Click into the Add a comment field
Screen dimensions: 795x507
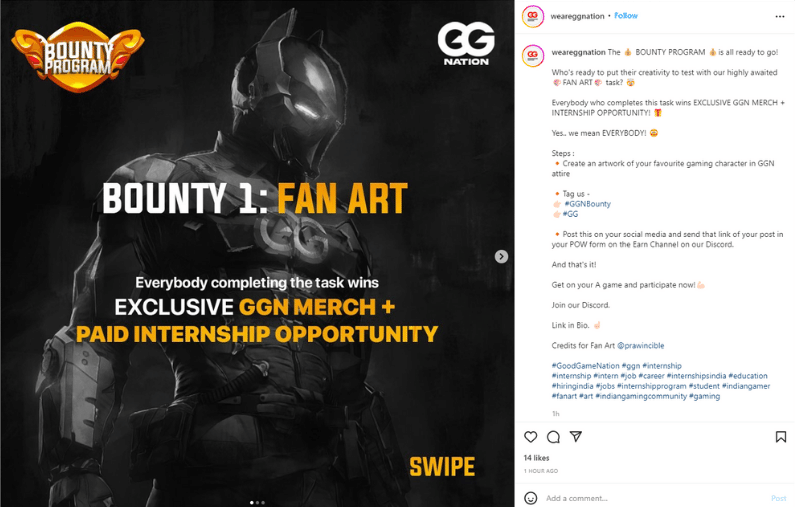(654, 498)
